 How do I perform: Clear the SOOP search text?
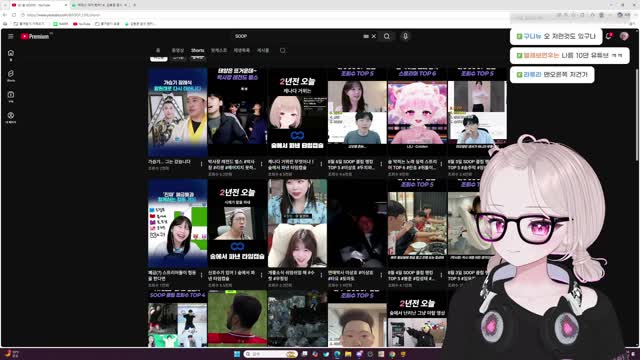click(373, 36)
